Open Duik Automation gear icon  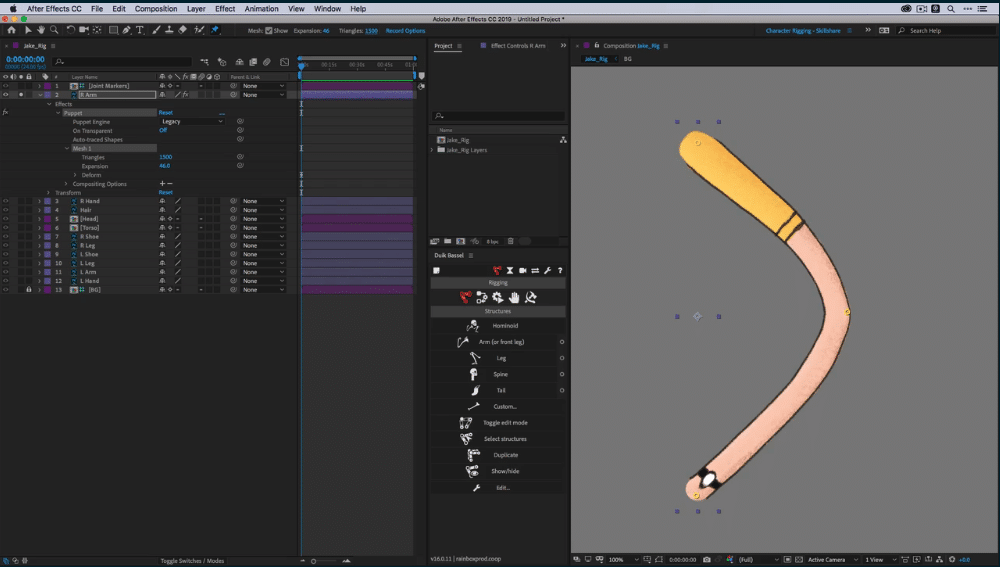click(497, 298)
